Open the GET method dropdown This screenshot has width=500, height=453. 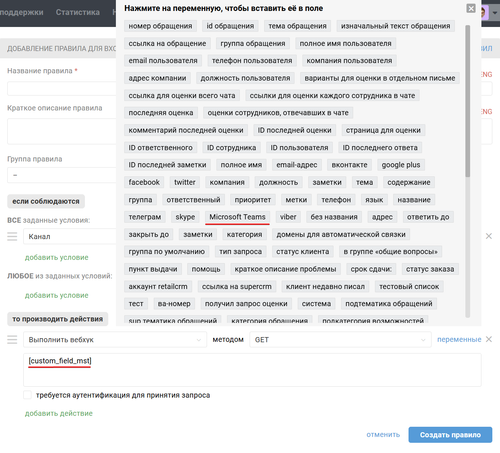coord(340,340)
